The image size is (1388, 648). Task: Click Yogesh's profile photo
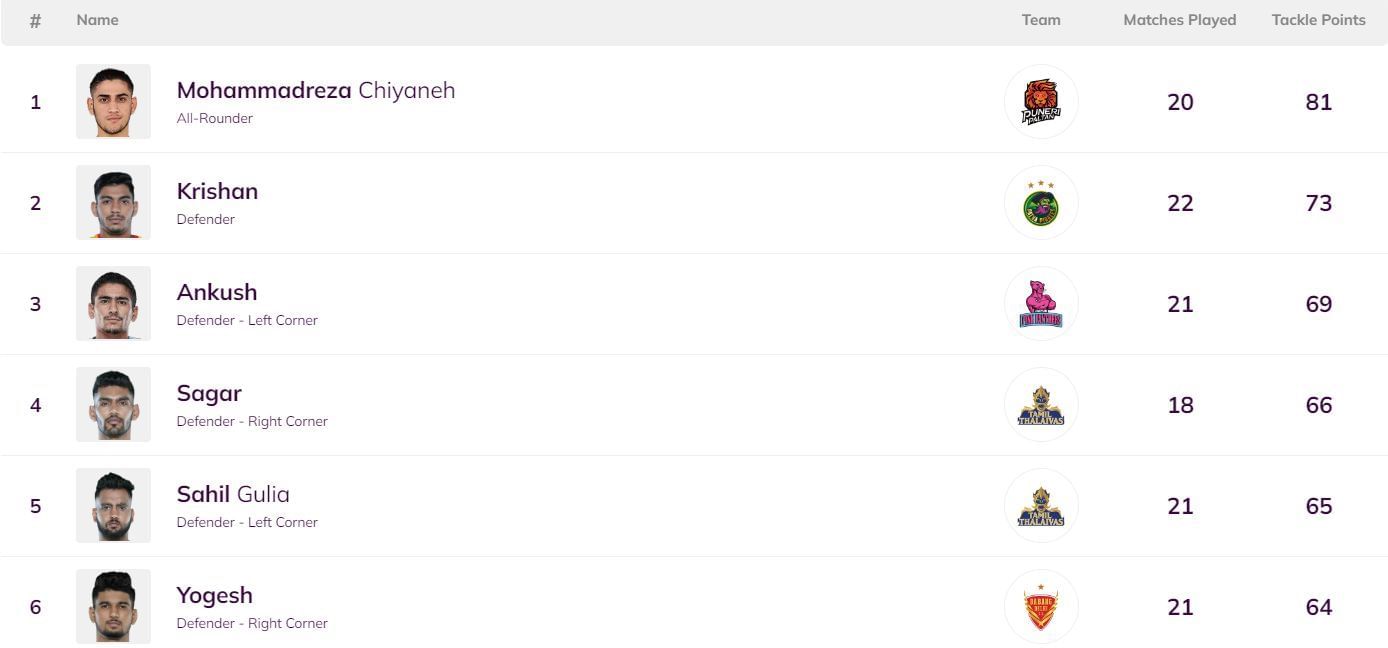coord(113,607)
